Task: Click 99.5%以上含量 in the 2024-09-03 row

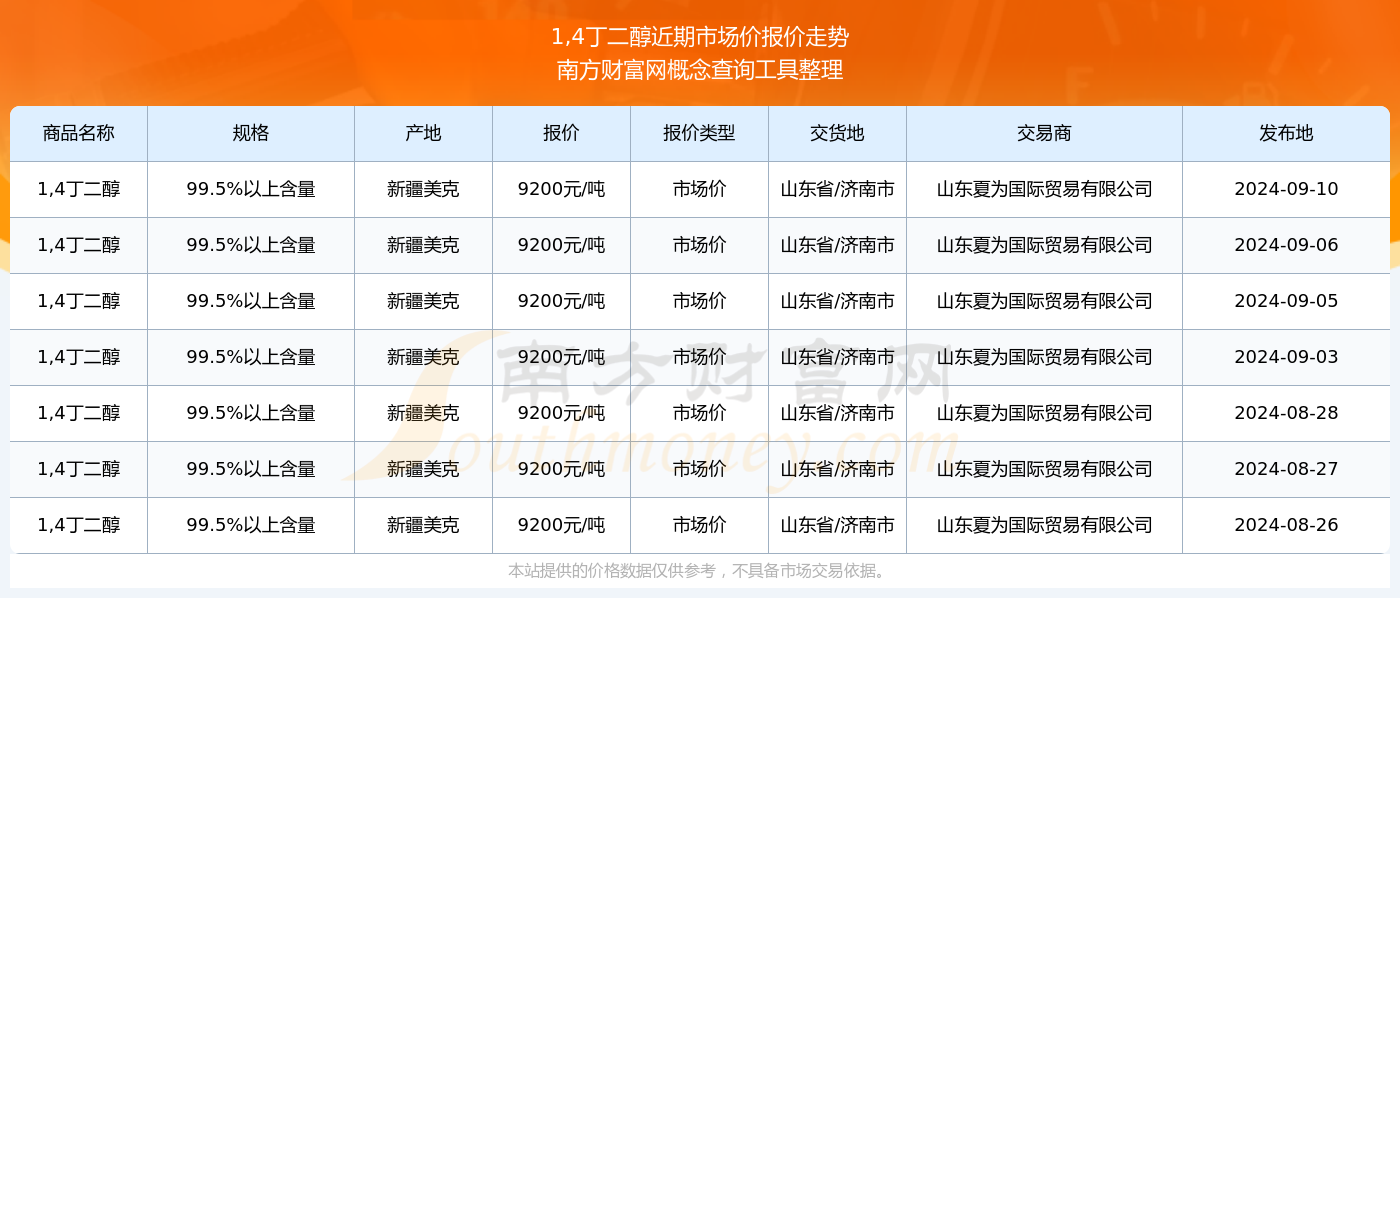Action: [x=251, y=357]
